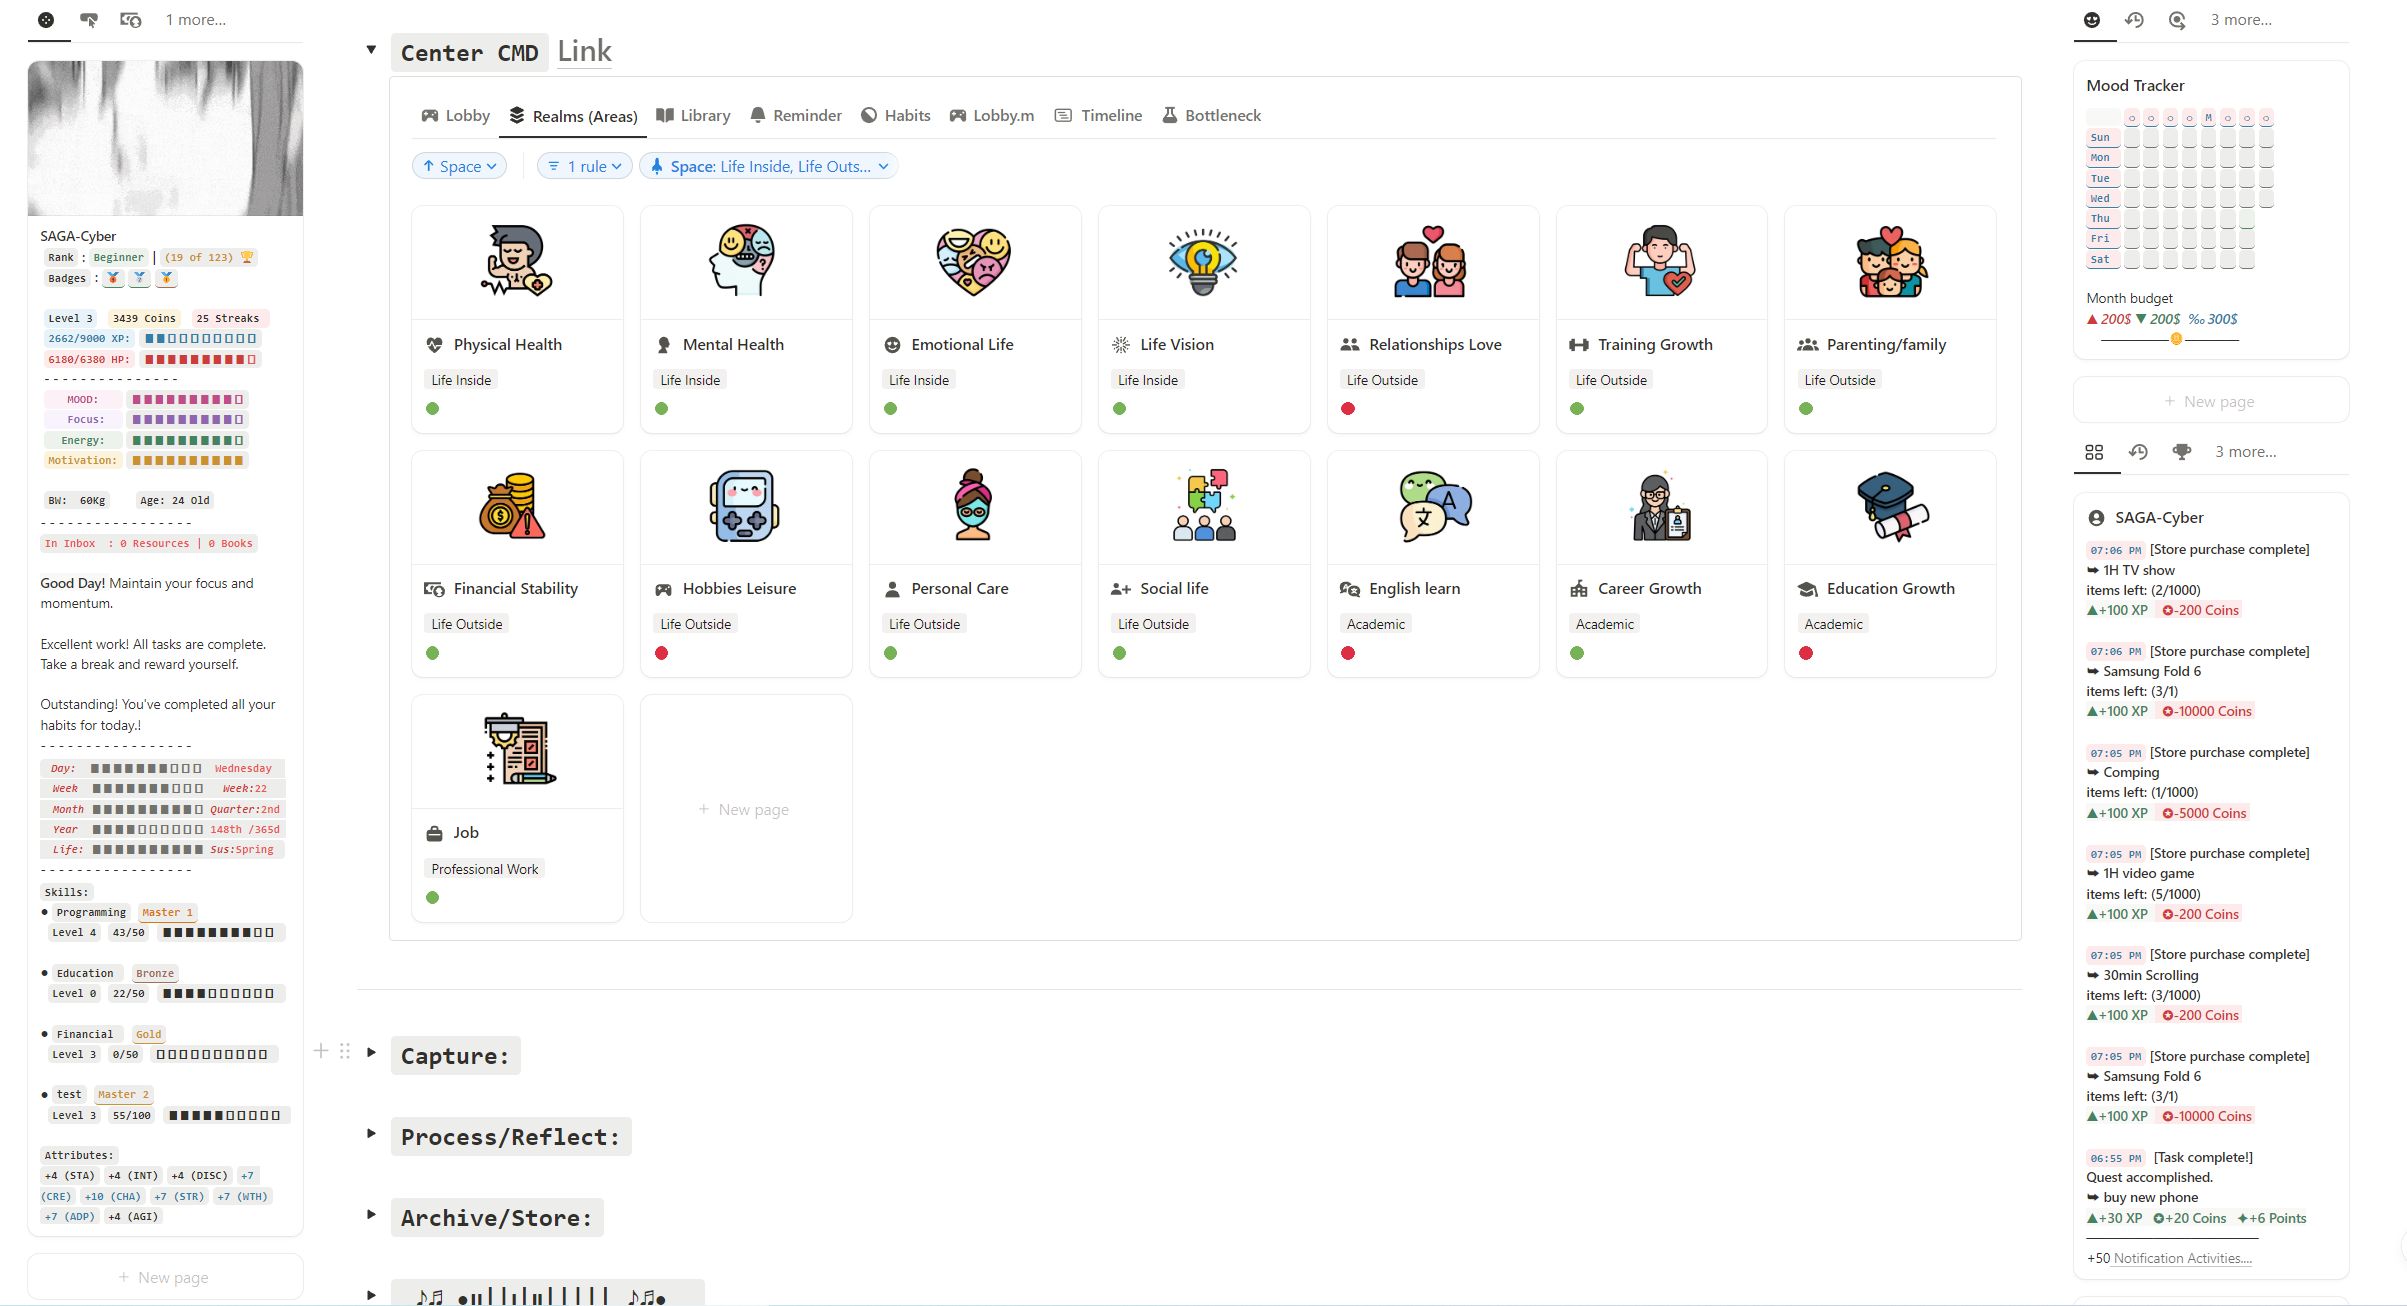Click the Life Vision lightbulb eye icon
Image resolution: width=2407 pixels, height=1306 pixels.
coord(1203,260)
